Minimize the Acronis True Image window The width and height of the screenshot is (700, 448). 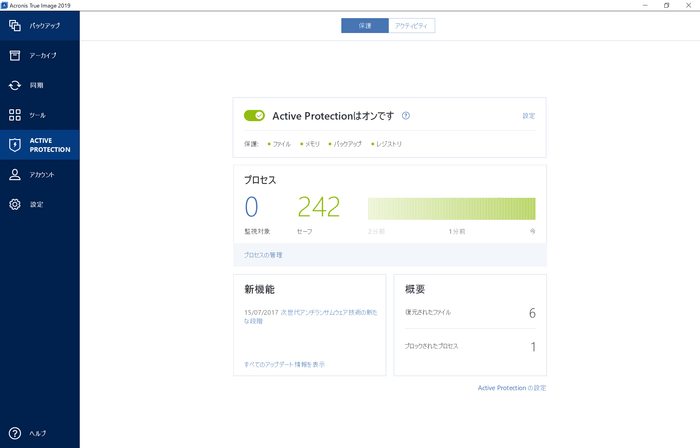point(645,5)
